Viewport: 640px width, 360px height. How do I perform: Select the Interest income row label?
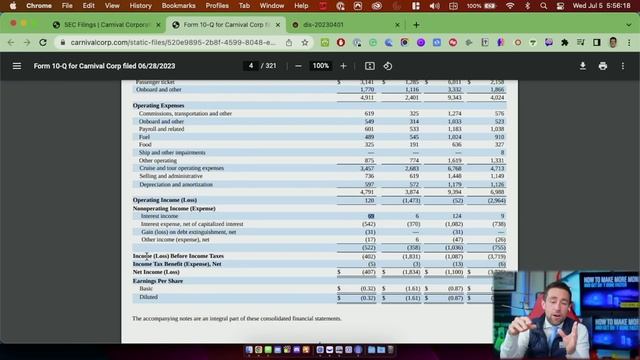pos(159,216)
